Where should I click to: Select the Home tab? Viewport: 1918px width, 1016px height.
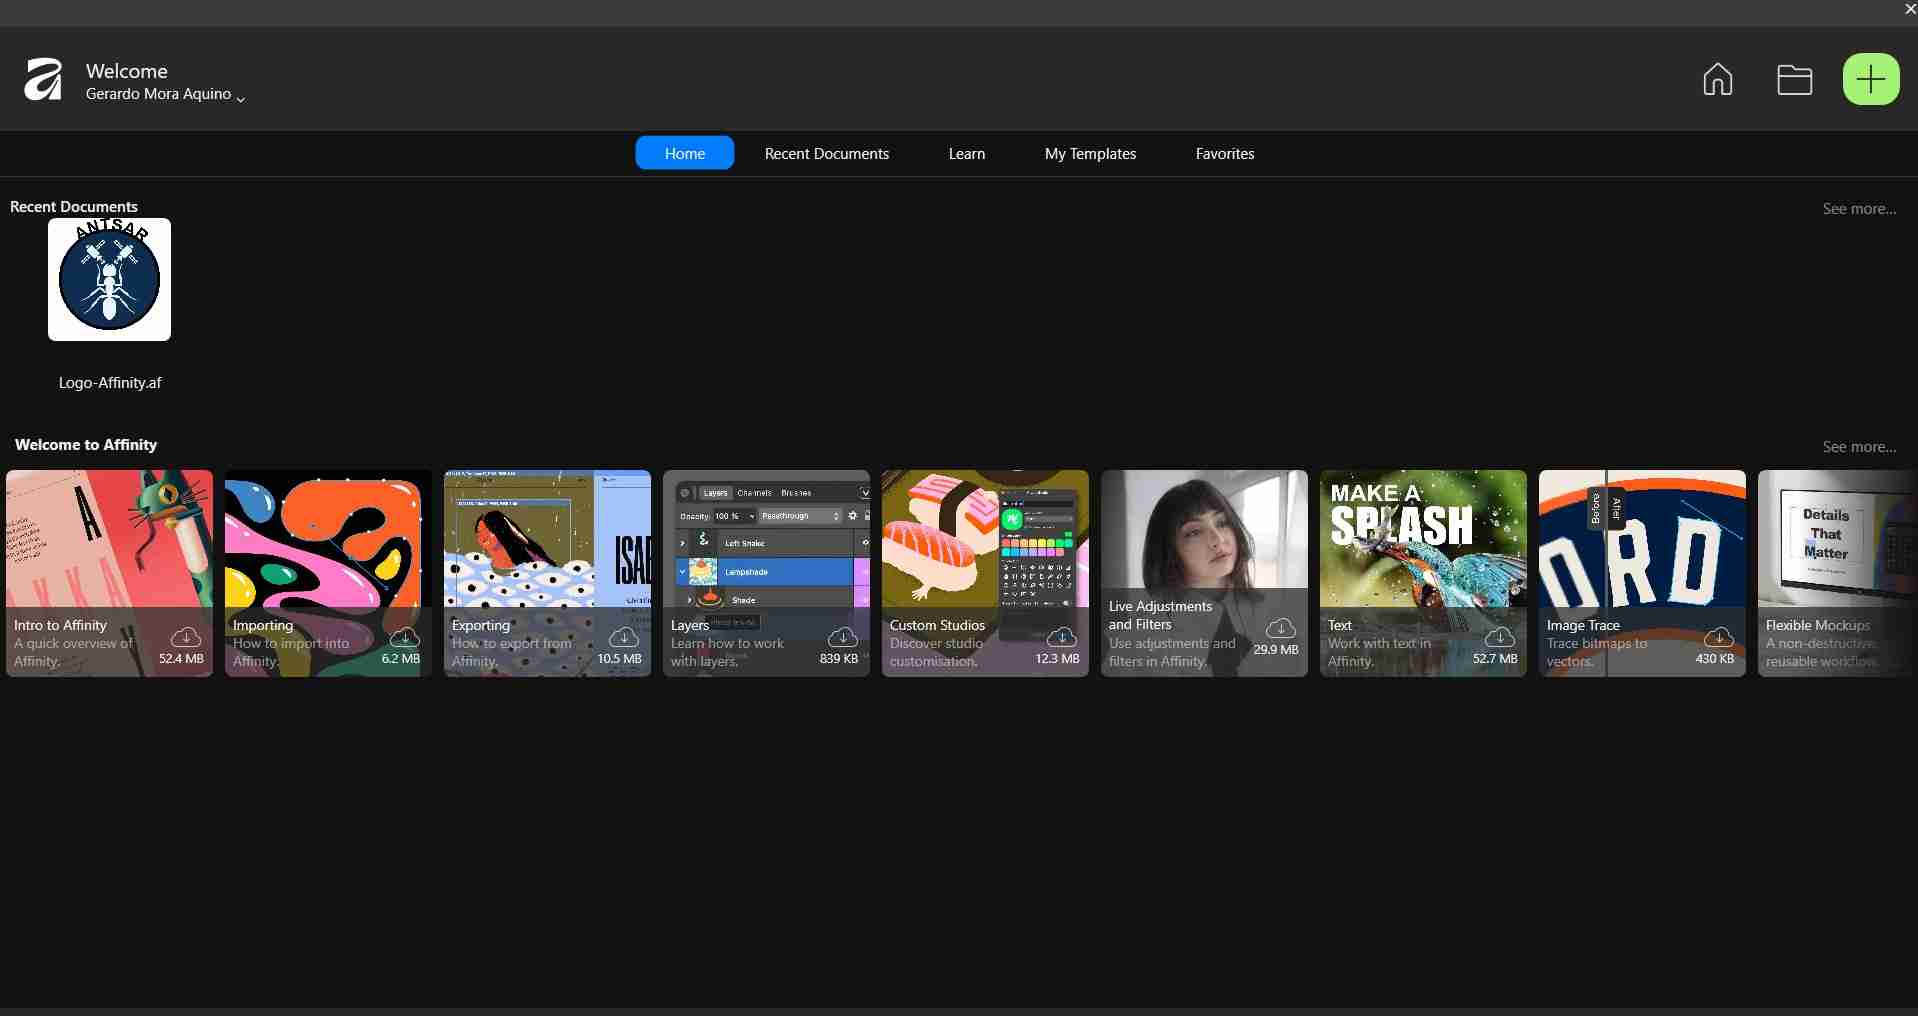pyautogui.click(x=685, y=153)
